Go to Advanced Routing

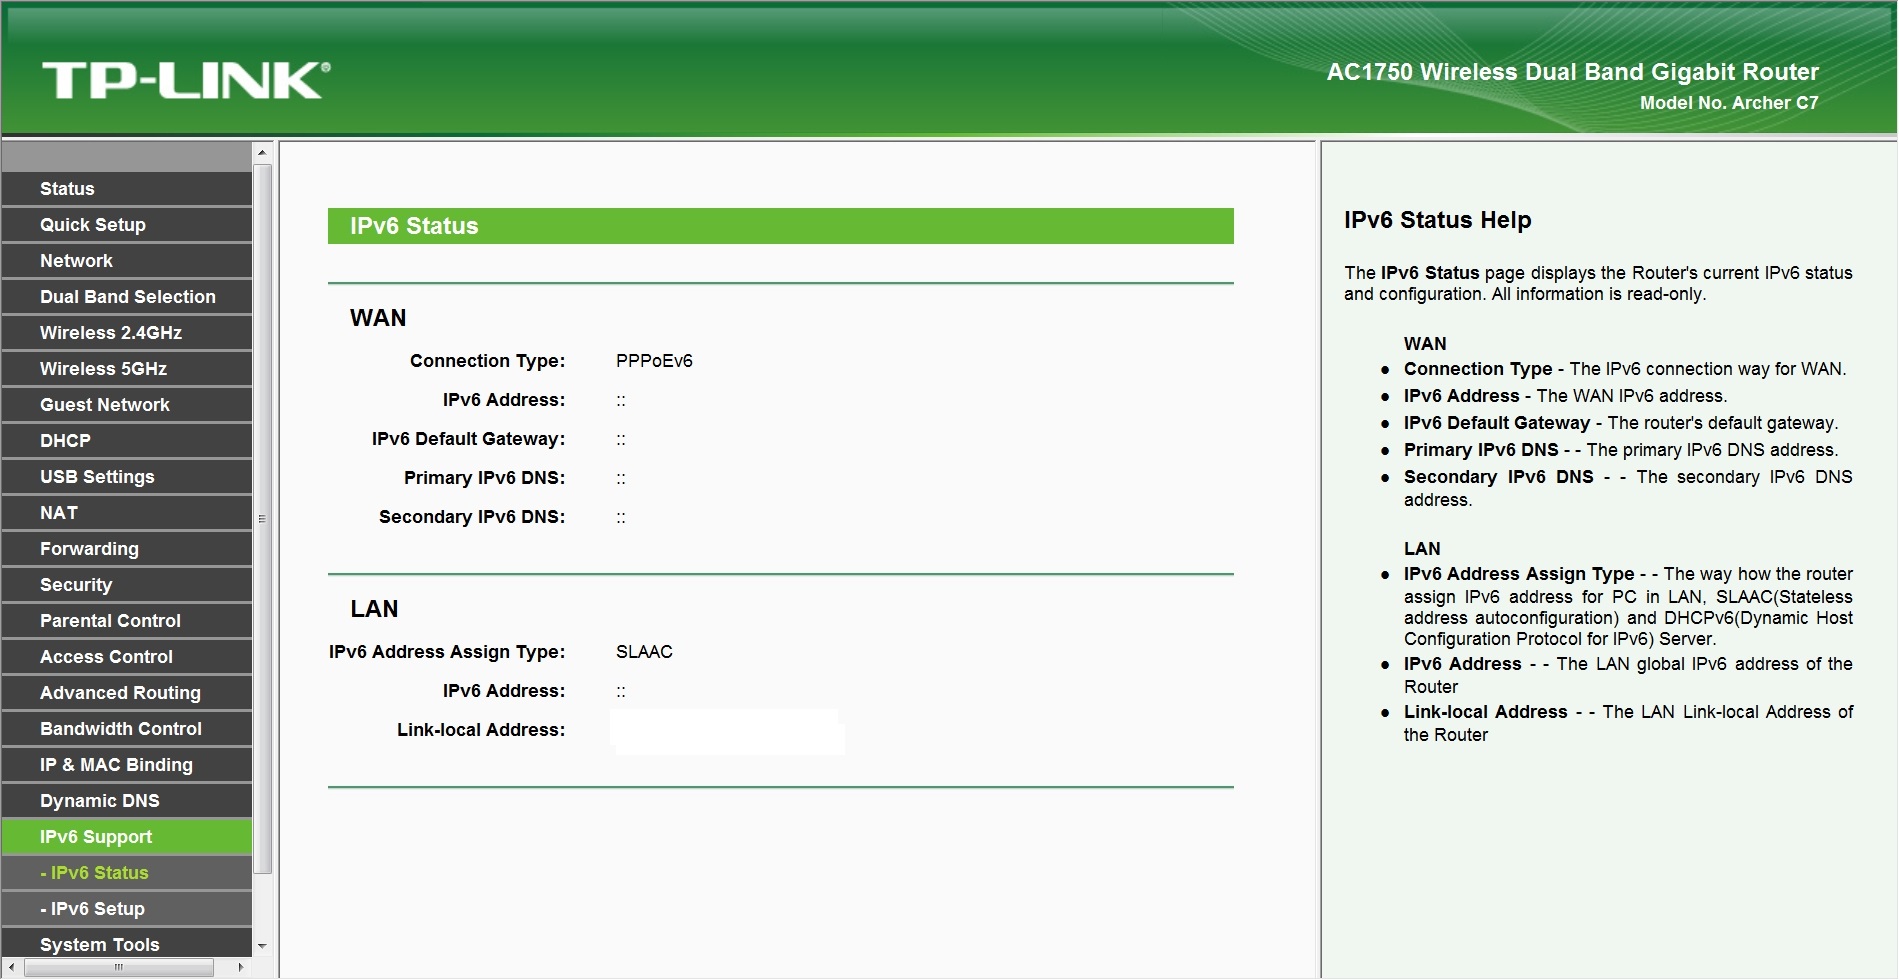pyautogui.click(x=127, y=693)
